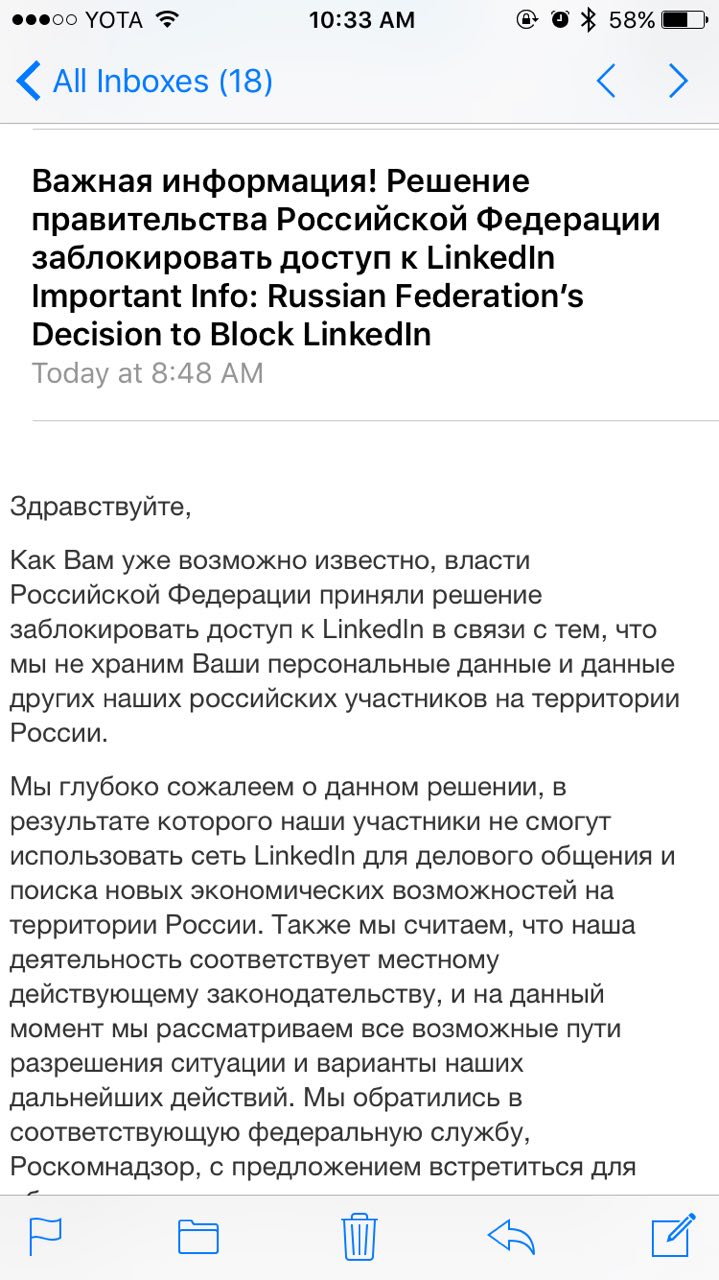Tap the battery icon in status bar

[690, 20]
